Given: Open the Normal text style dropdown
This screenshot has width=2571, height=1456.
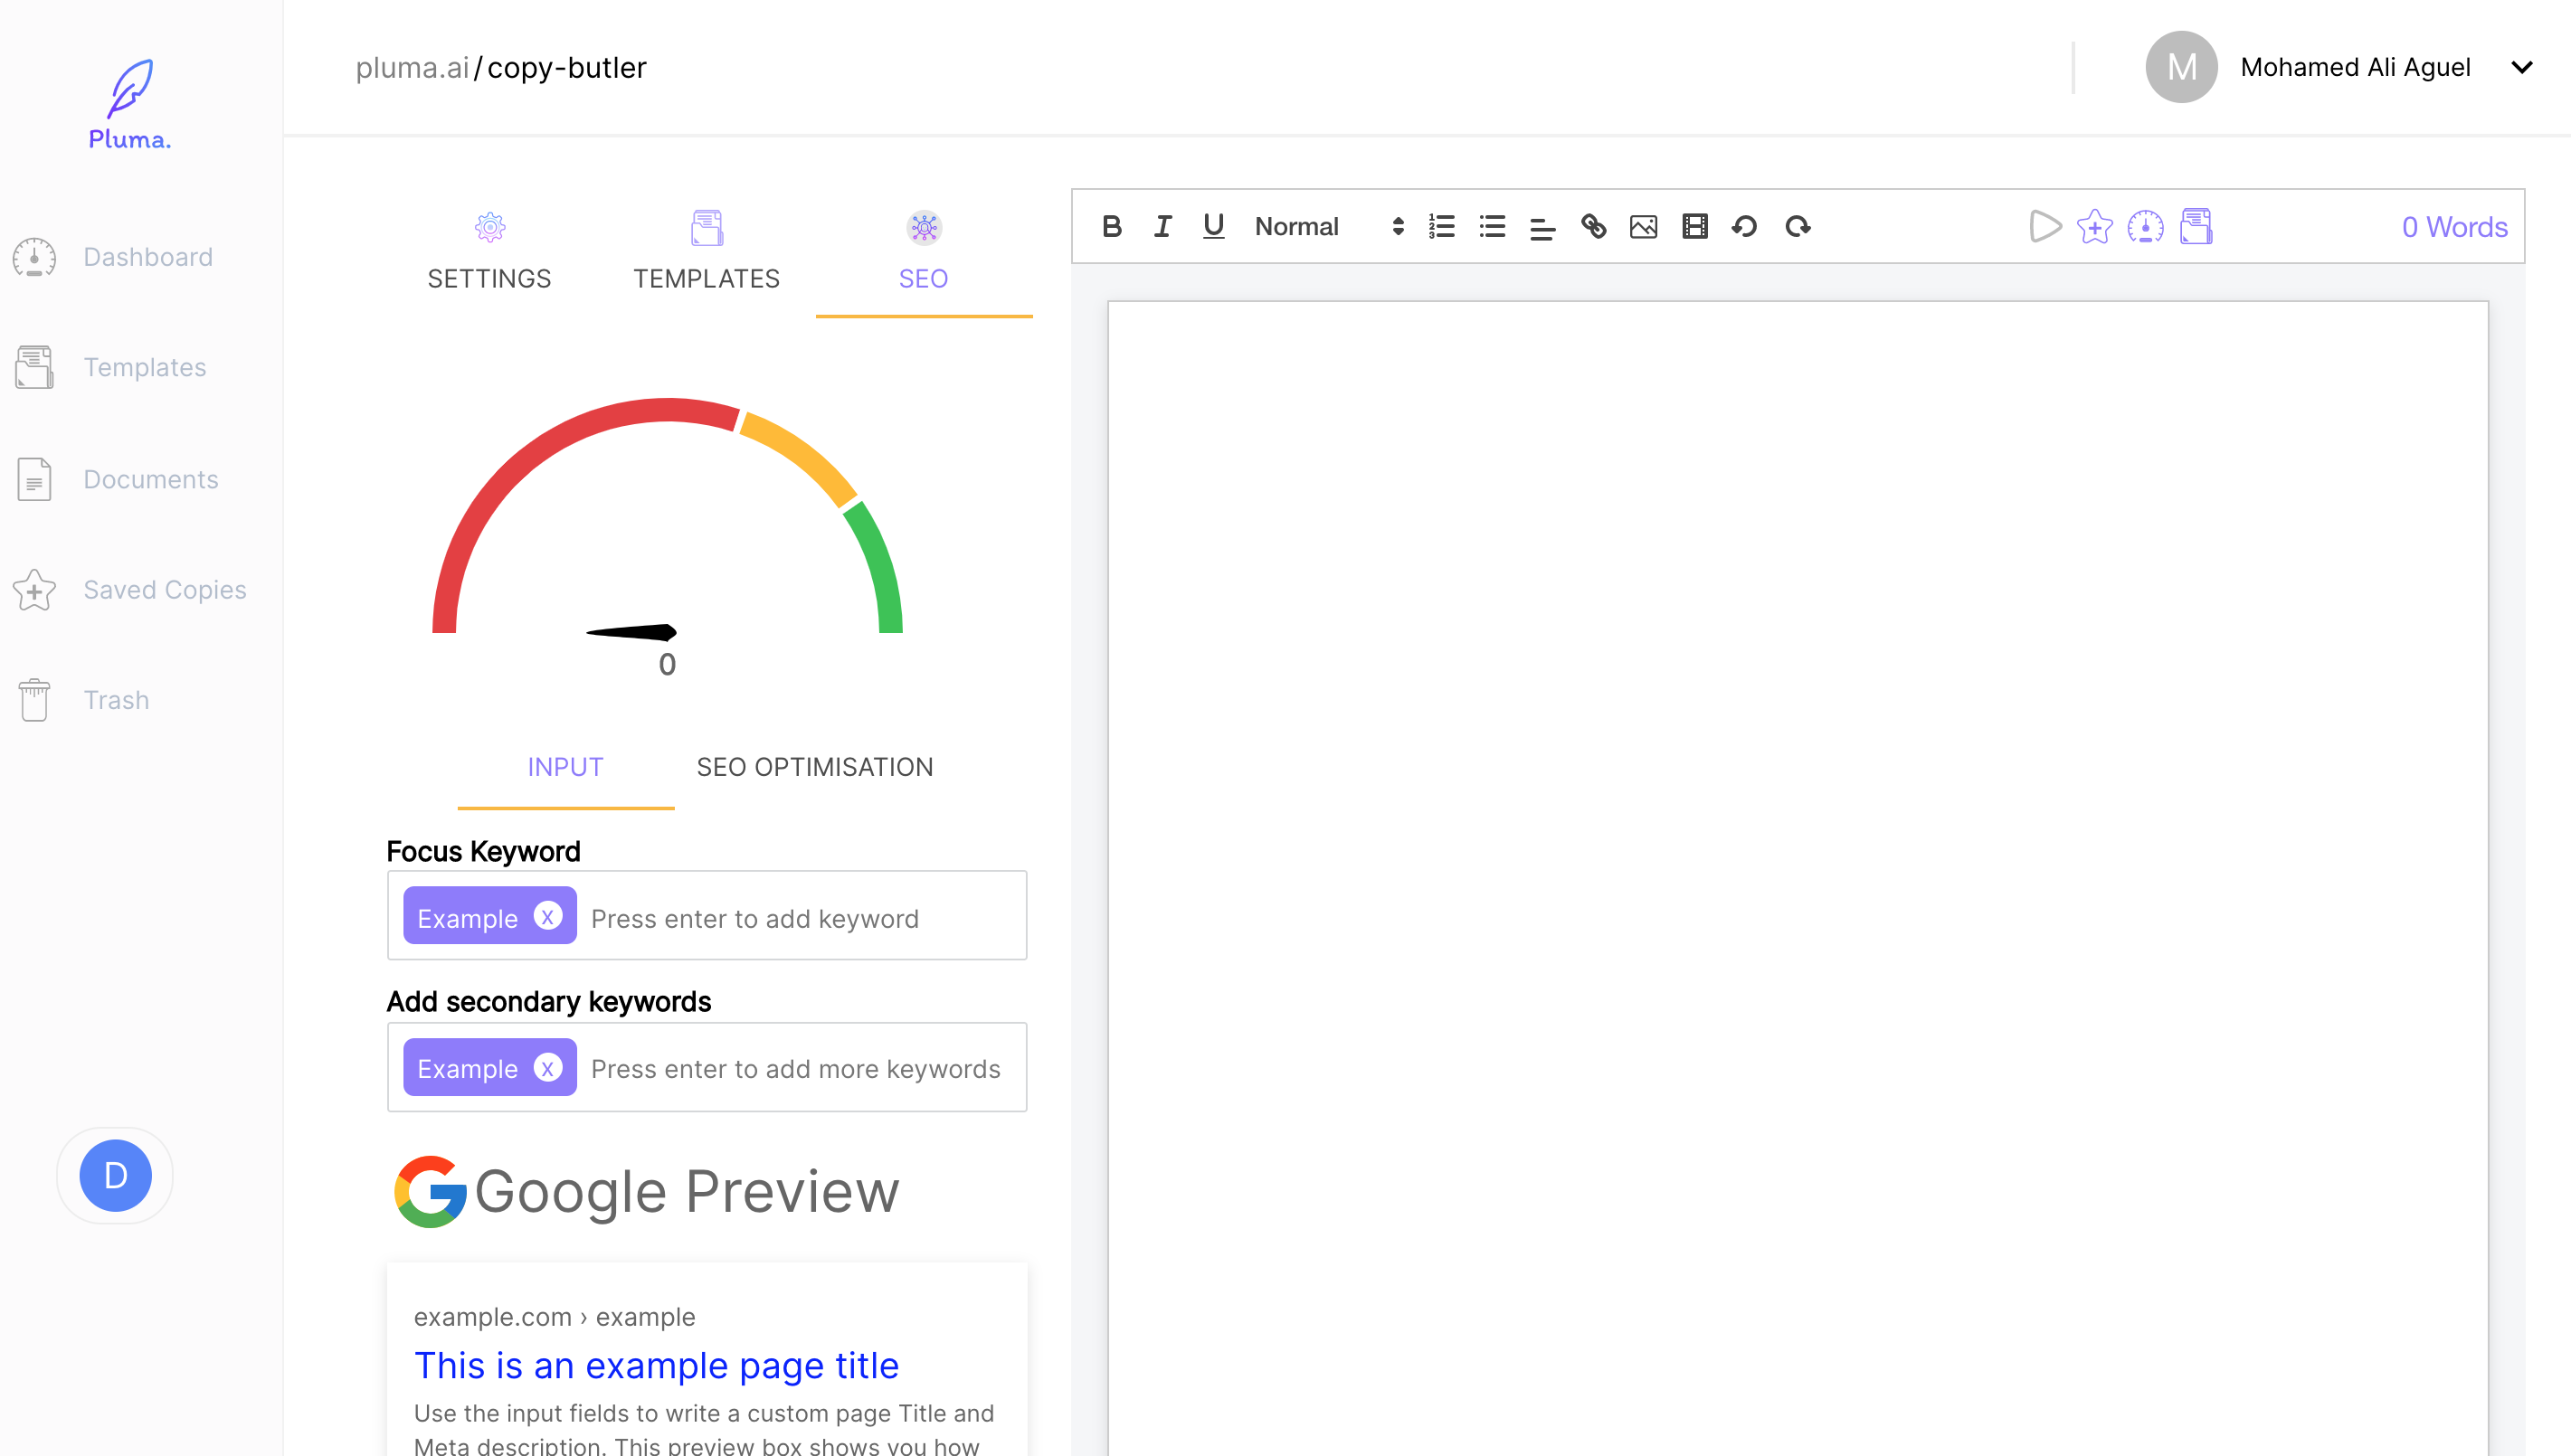Looking at the screenshot, I should [x=1328, y=227].
